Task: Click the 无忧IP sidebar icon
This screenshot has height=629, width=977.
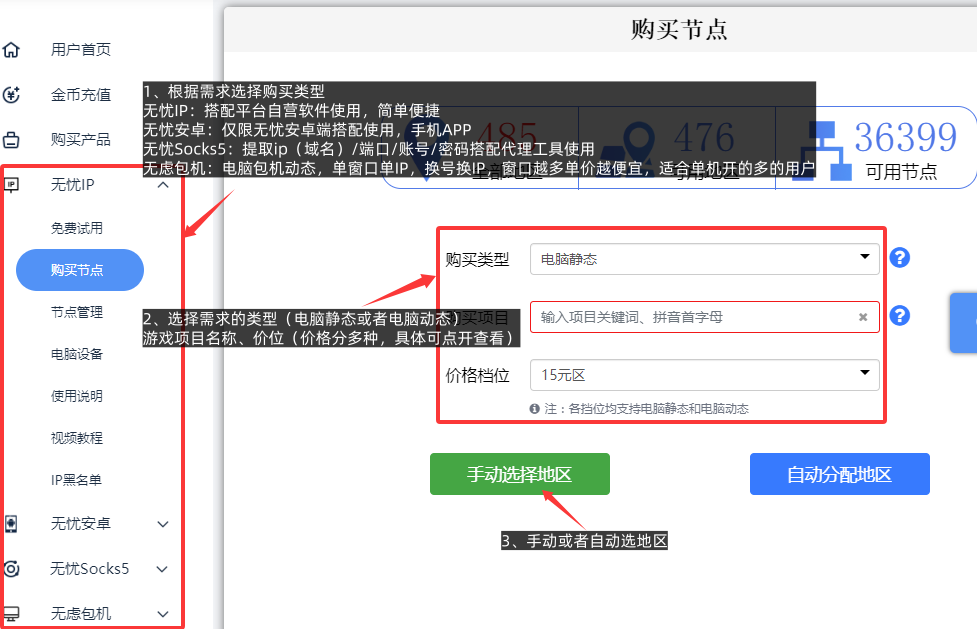Action: click(13, 184)
